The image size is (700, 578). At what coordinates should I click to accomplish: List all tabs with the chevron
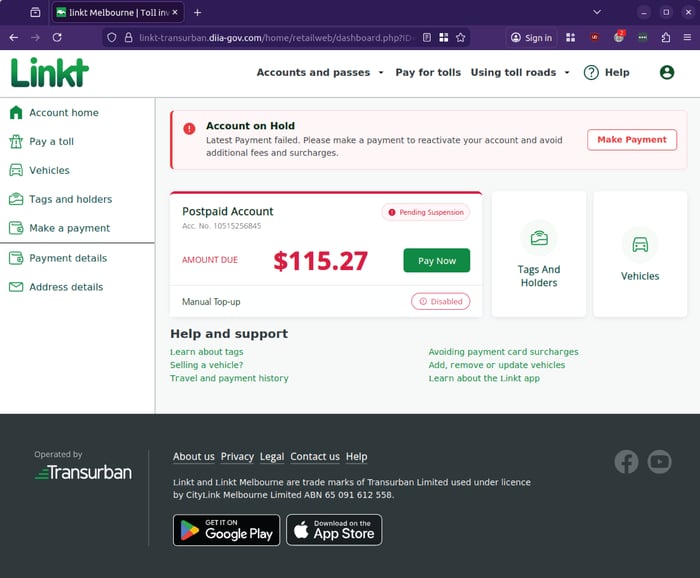[597, 12]
